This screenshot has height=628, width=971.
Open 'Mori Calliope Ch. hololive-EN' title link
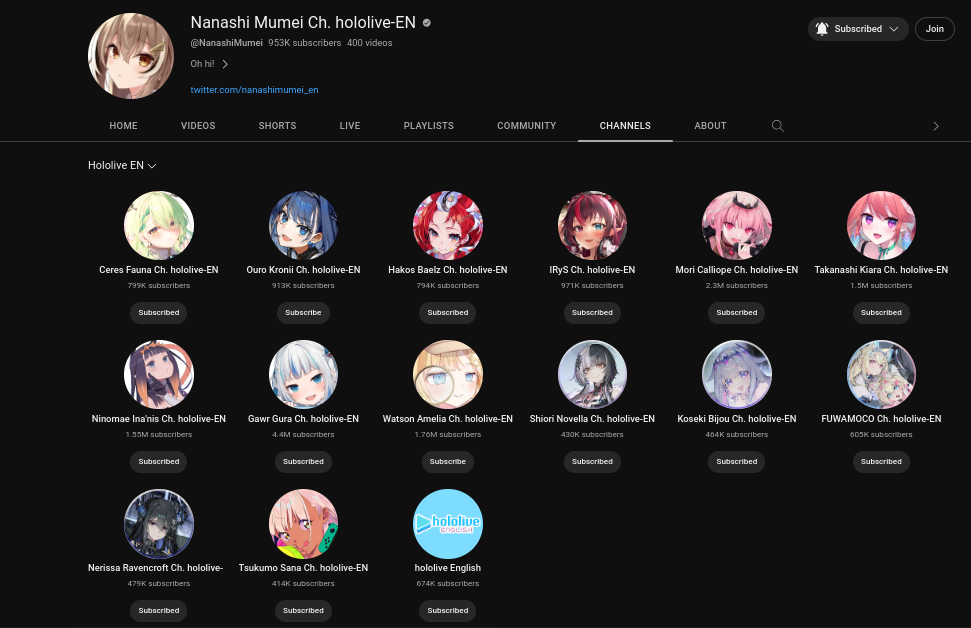point(737,270)
